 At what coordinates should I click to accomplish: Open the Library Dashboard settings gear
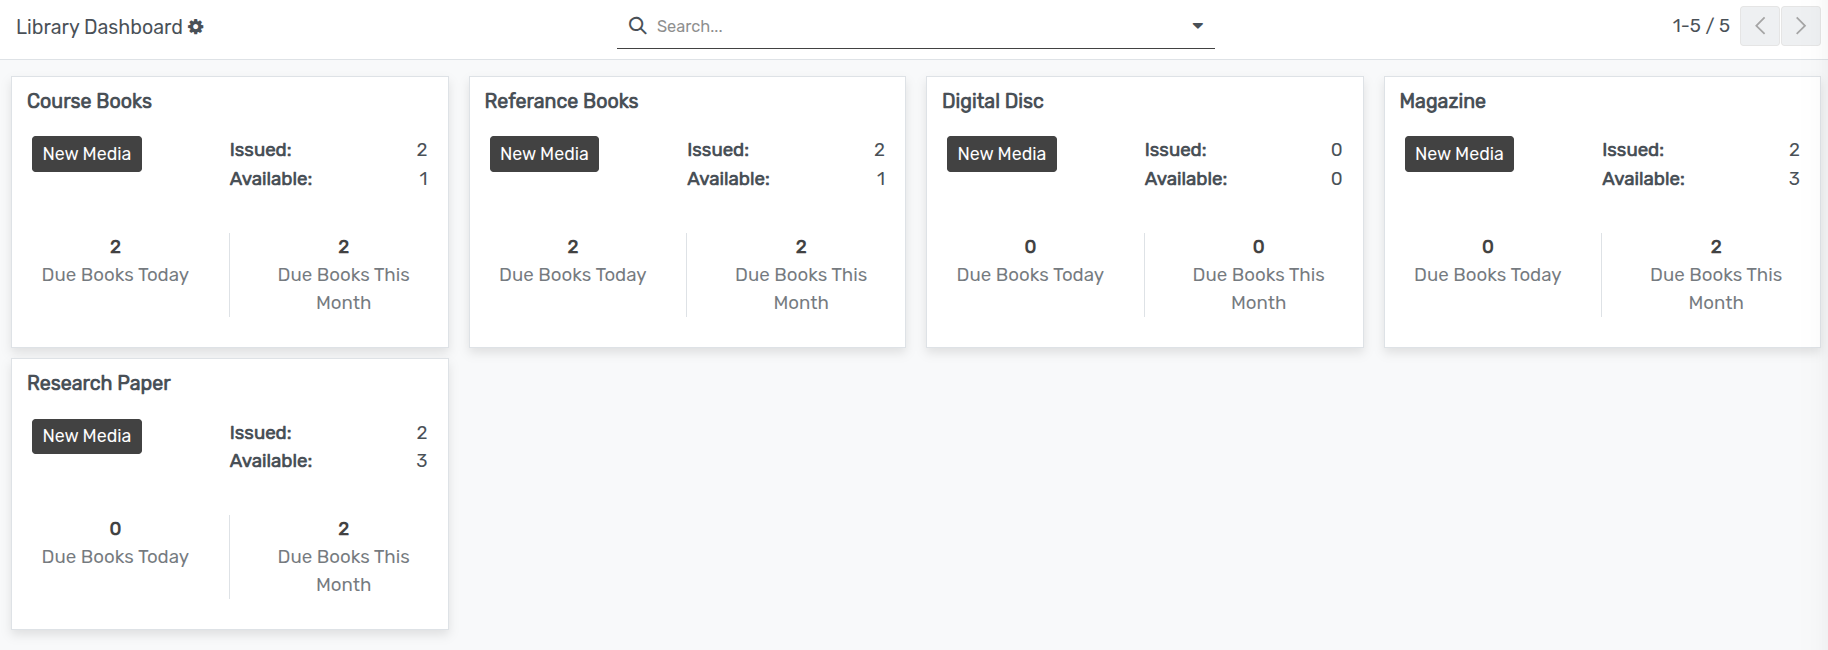[196, 27]
